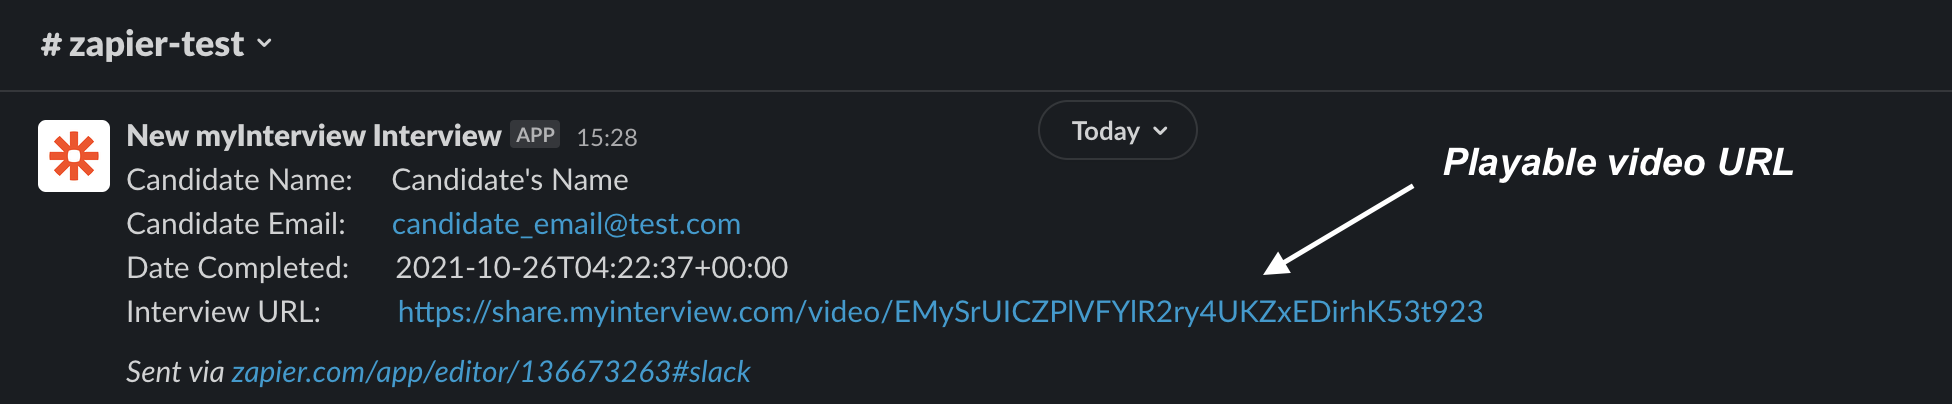Follow the zapier.com/app/editor link
This screenshot has width=1952, height=404.
pos(490,372)
